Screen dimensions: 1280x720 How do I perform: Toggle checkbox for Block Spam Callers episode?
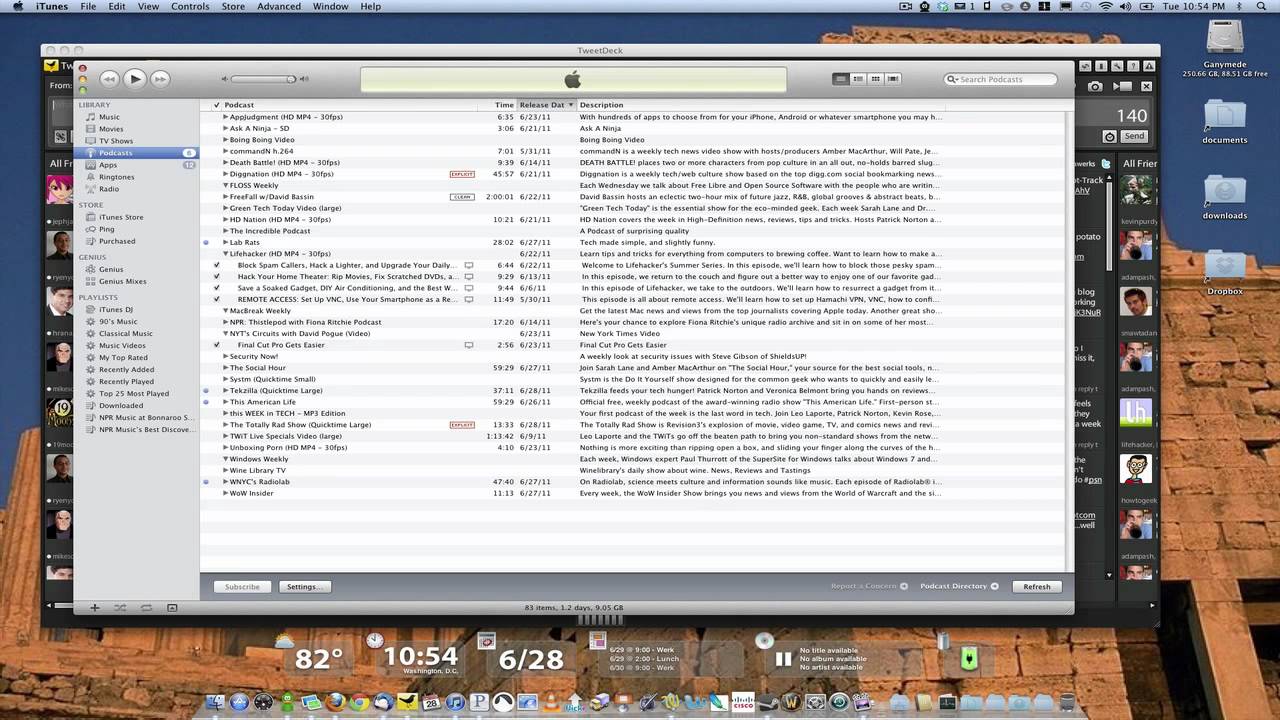pyautogui.click(x=217, y=265)
